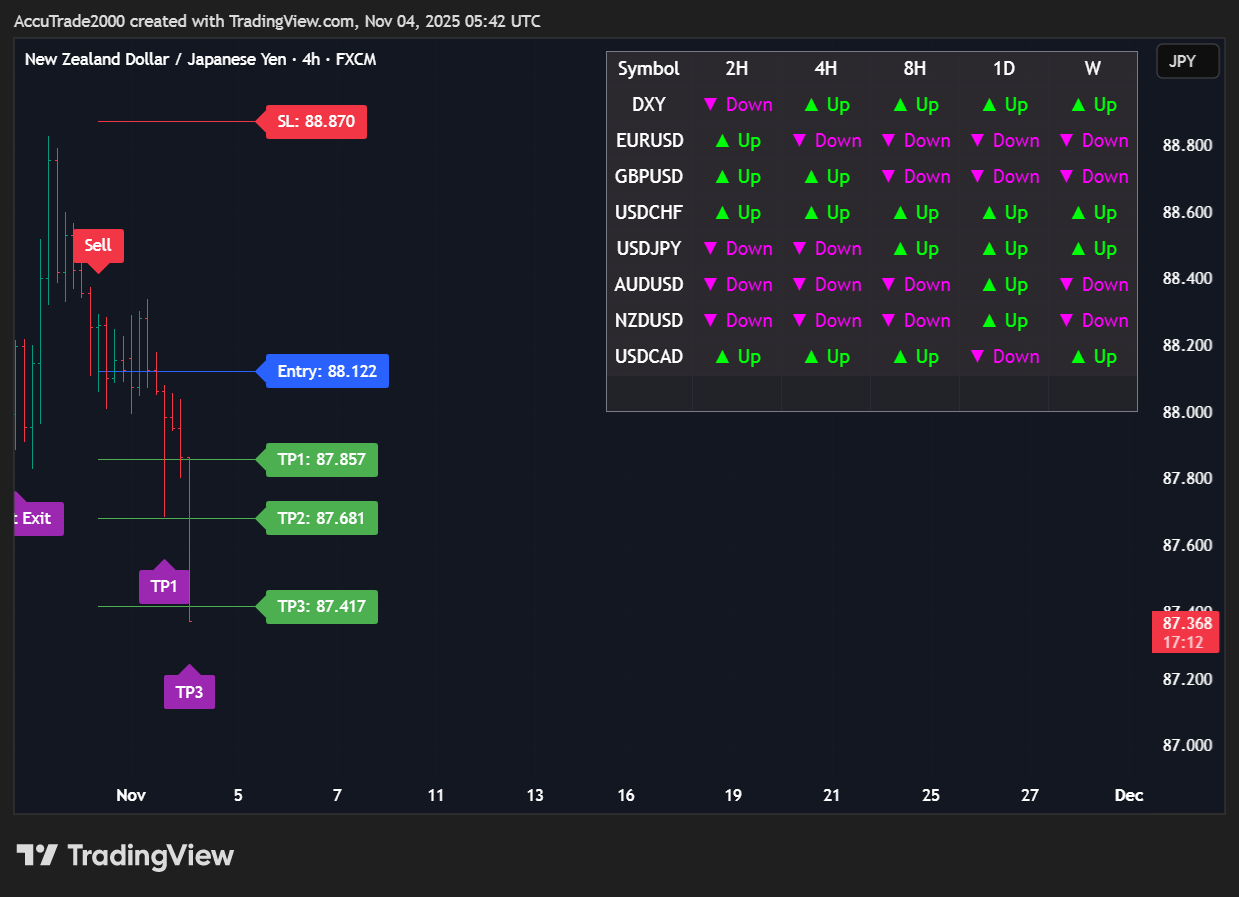Click the Nov label on the time axis

click(x=131, y=796)
